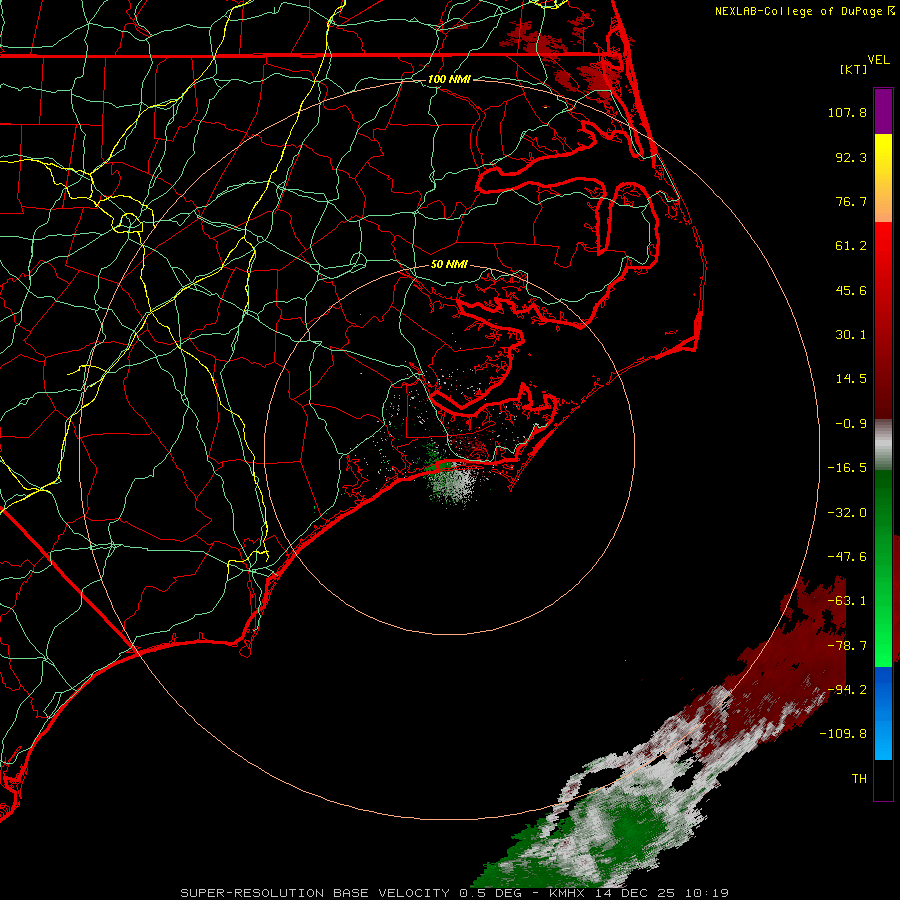Viewport: 900px width, 900px height.
Task: Click the TH legend label
Action: [859, 779]
